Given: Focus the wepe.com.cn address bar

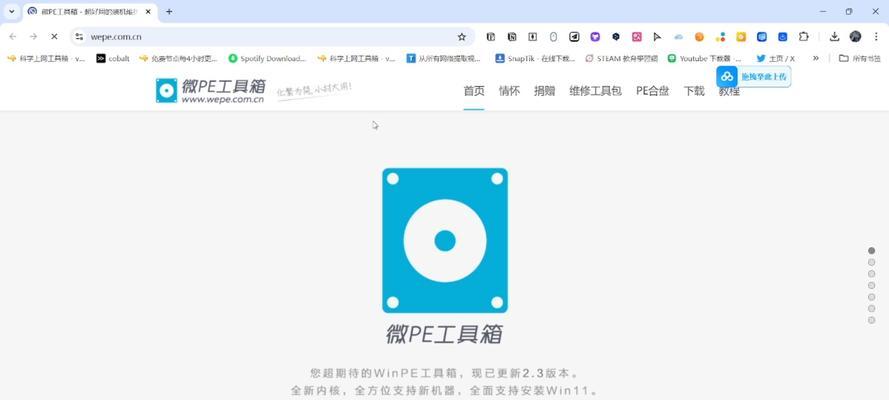Looking at the screenshot, I should click(272, 37).
